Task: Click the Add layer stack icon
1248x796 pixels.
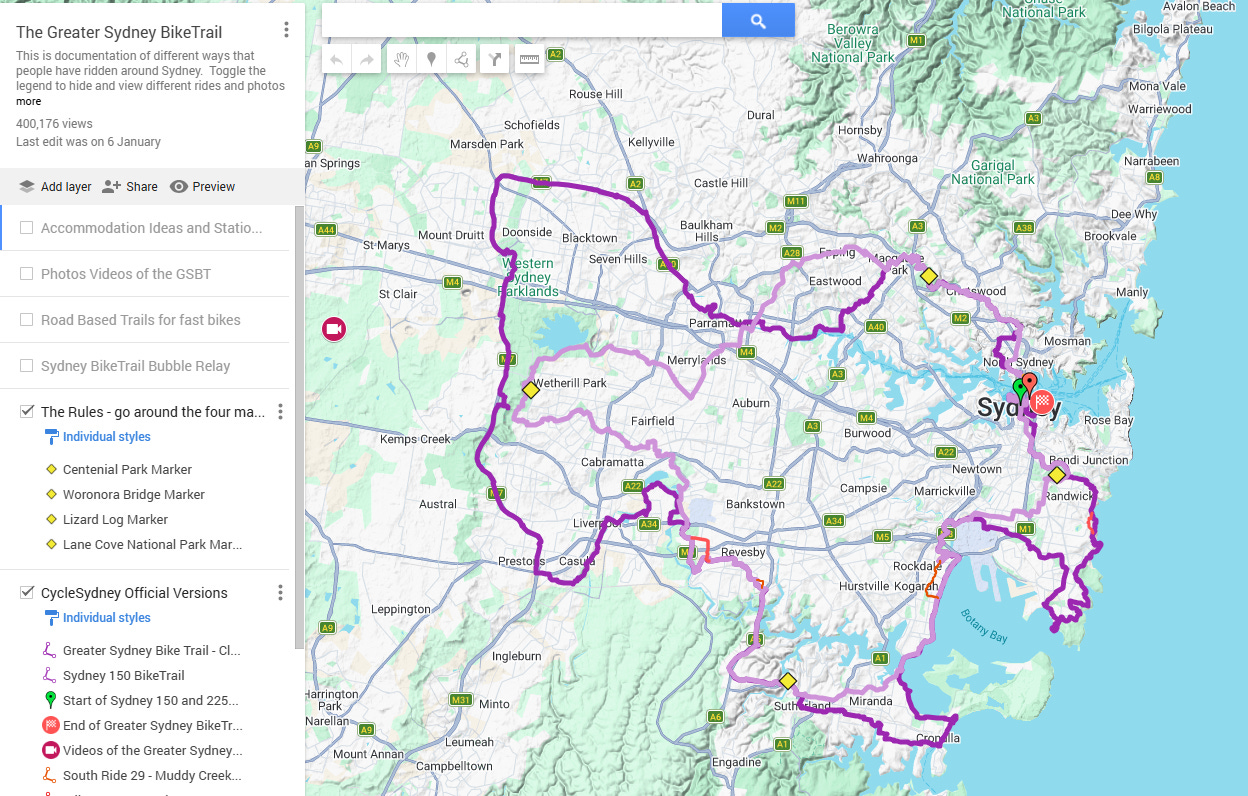Action: 27,187
